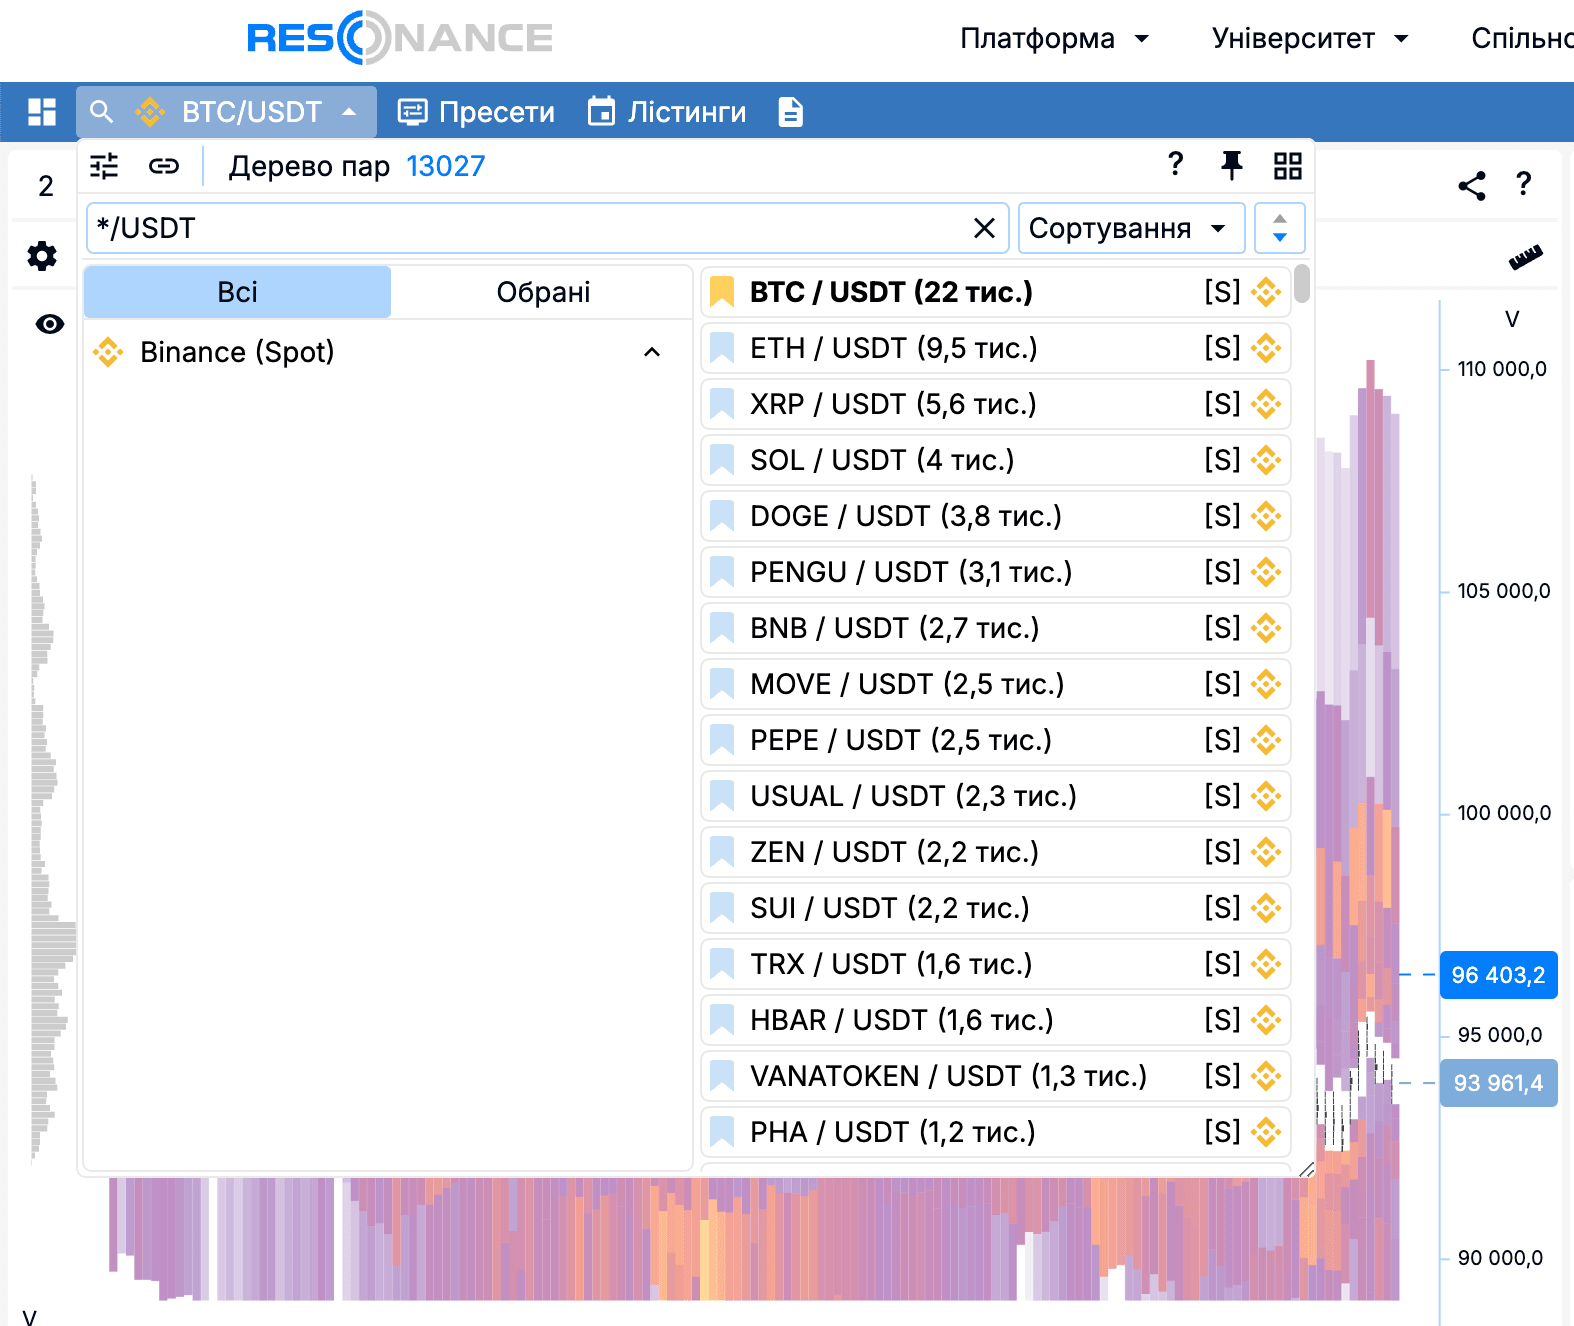Click Binance icon on PEPE / USDT row
Viewport: 1574px width, 1326px height.
[1266, 740]
